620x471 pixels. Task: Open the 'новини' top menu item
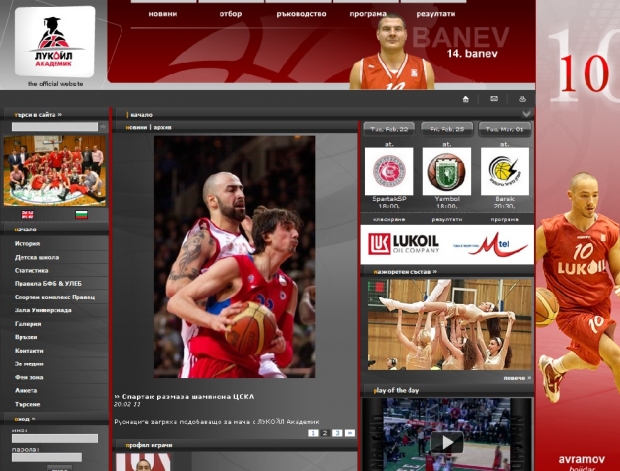pyautogui.click(x=162, y=14)
